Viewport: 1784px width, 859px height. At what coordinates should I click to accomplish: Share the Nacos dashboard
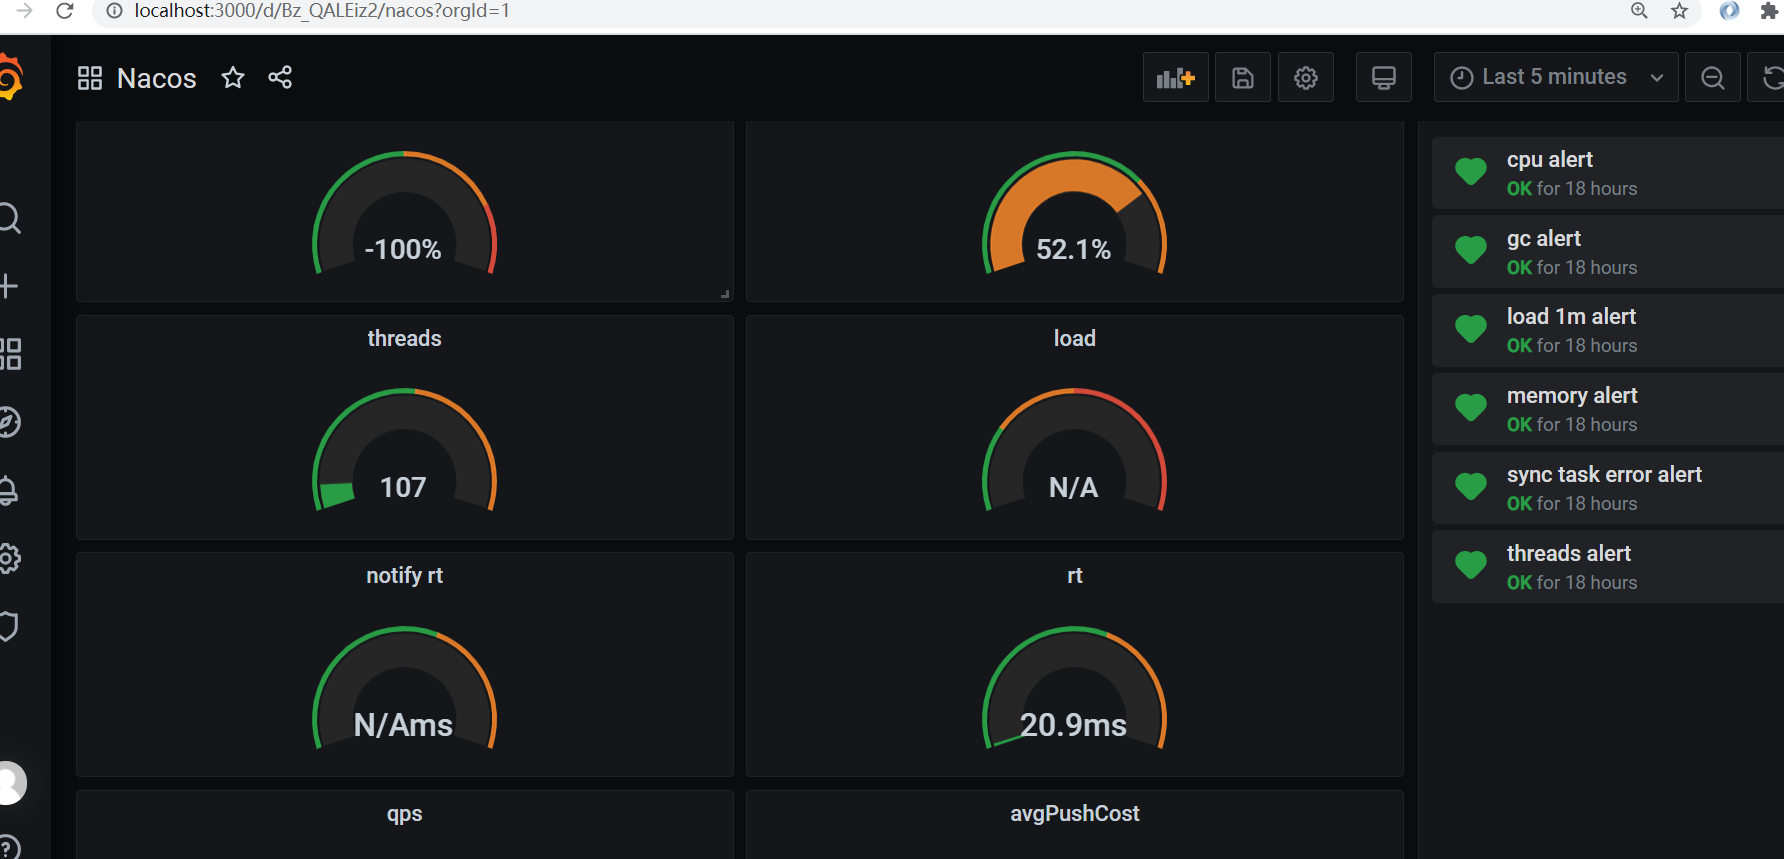click(280, 77)
